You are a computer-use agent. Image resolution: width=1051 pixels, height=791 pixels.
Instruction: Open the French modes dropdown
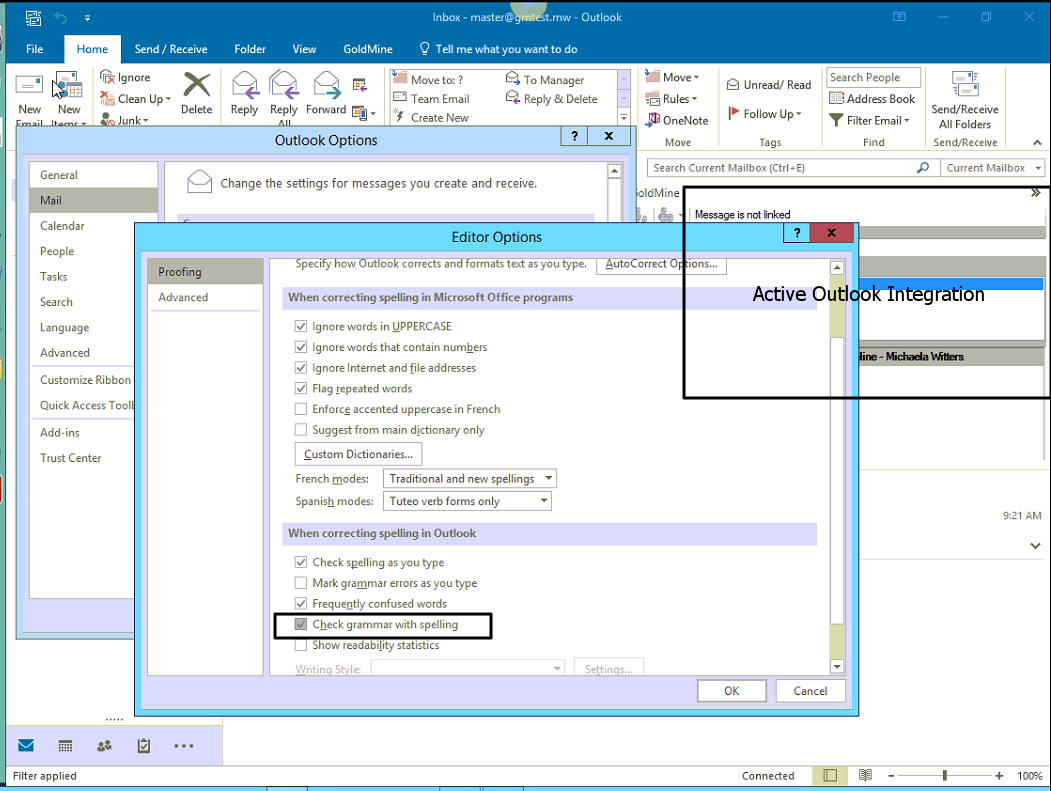pos(469,479)
